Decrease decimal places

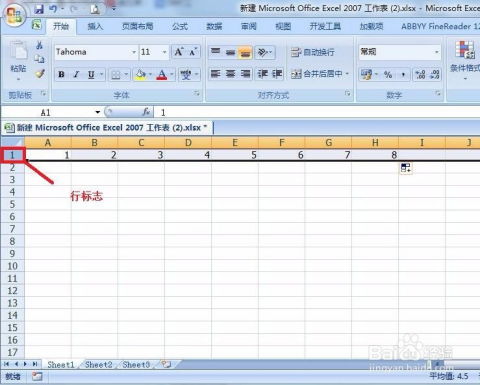(x=434, y=75)
